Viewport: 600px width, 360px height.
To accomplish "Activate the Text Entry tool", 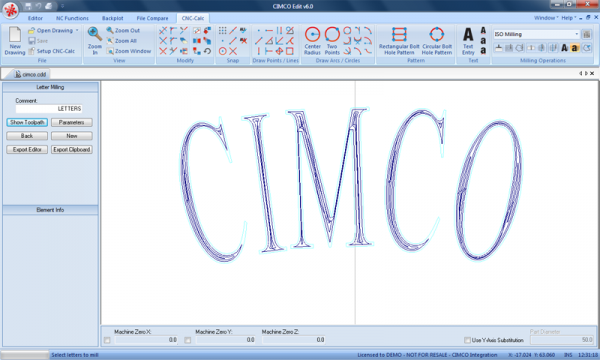I will click(468, 34).
